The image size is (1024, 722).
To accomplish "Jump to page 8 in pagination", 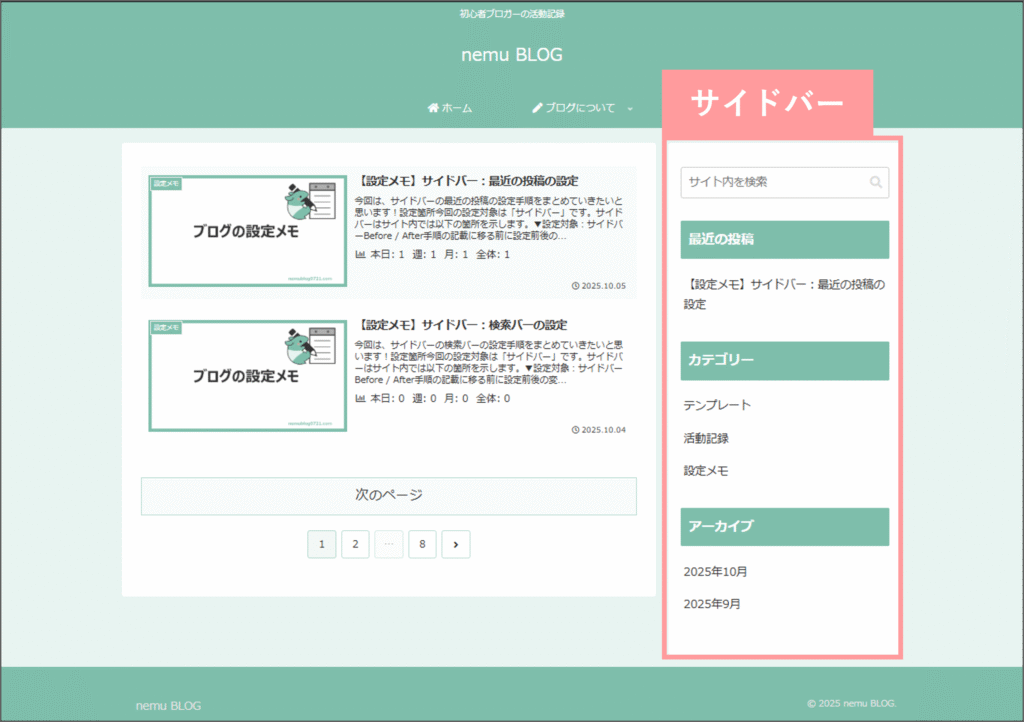I will [422, 544].
